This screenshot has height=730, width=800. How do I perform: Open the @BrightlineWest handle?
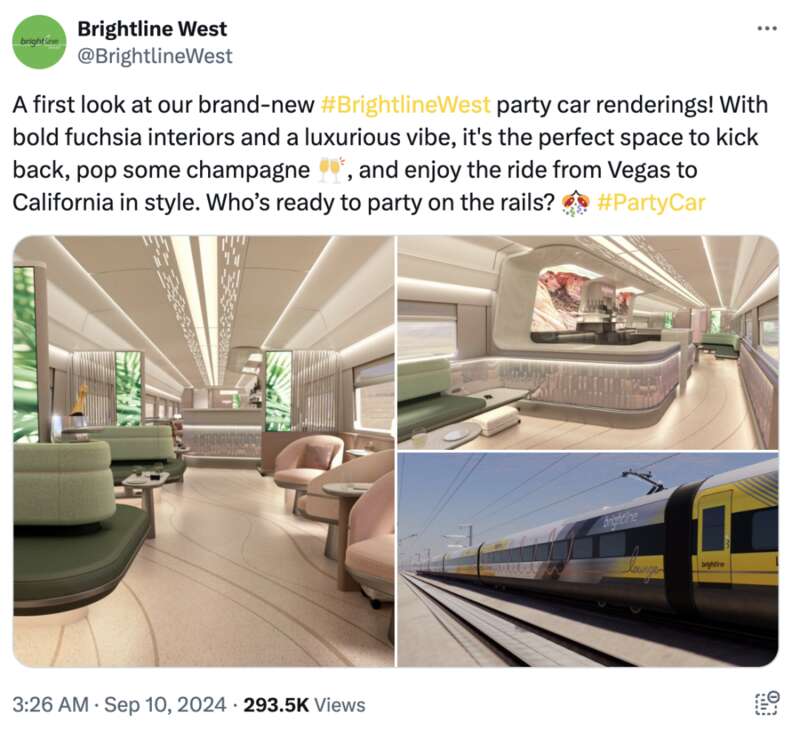pos(155,56)
